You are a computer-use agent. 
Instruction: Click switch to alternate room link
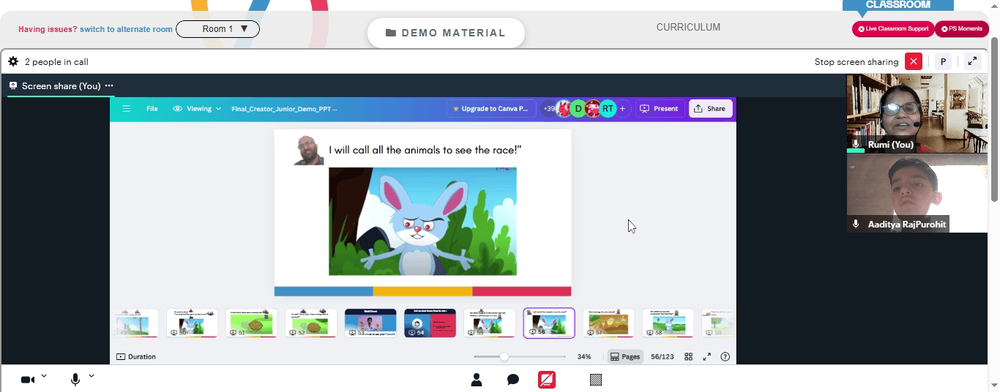point(126,29)
